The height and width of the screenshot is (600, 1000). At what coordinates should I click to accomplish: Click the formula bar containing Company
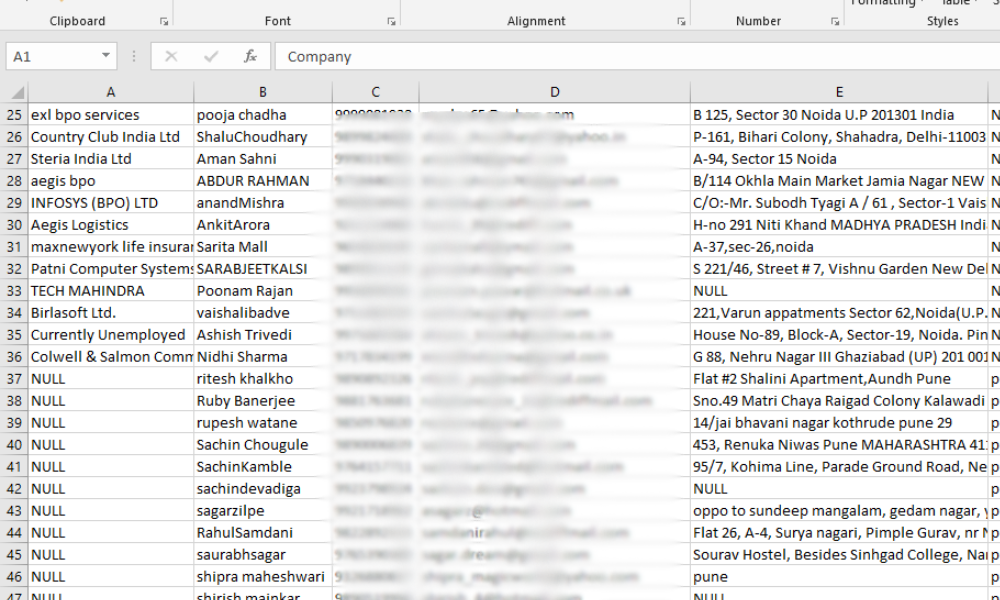(638, 57)
